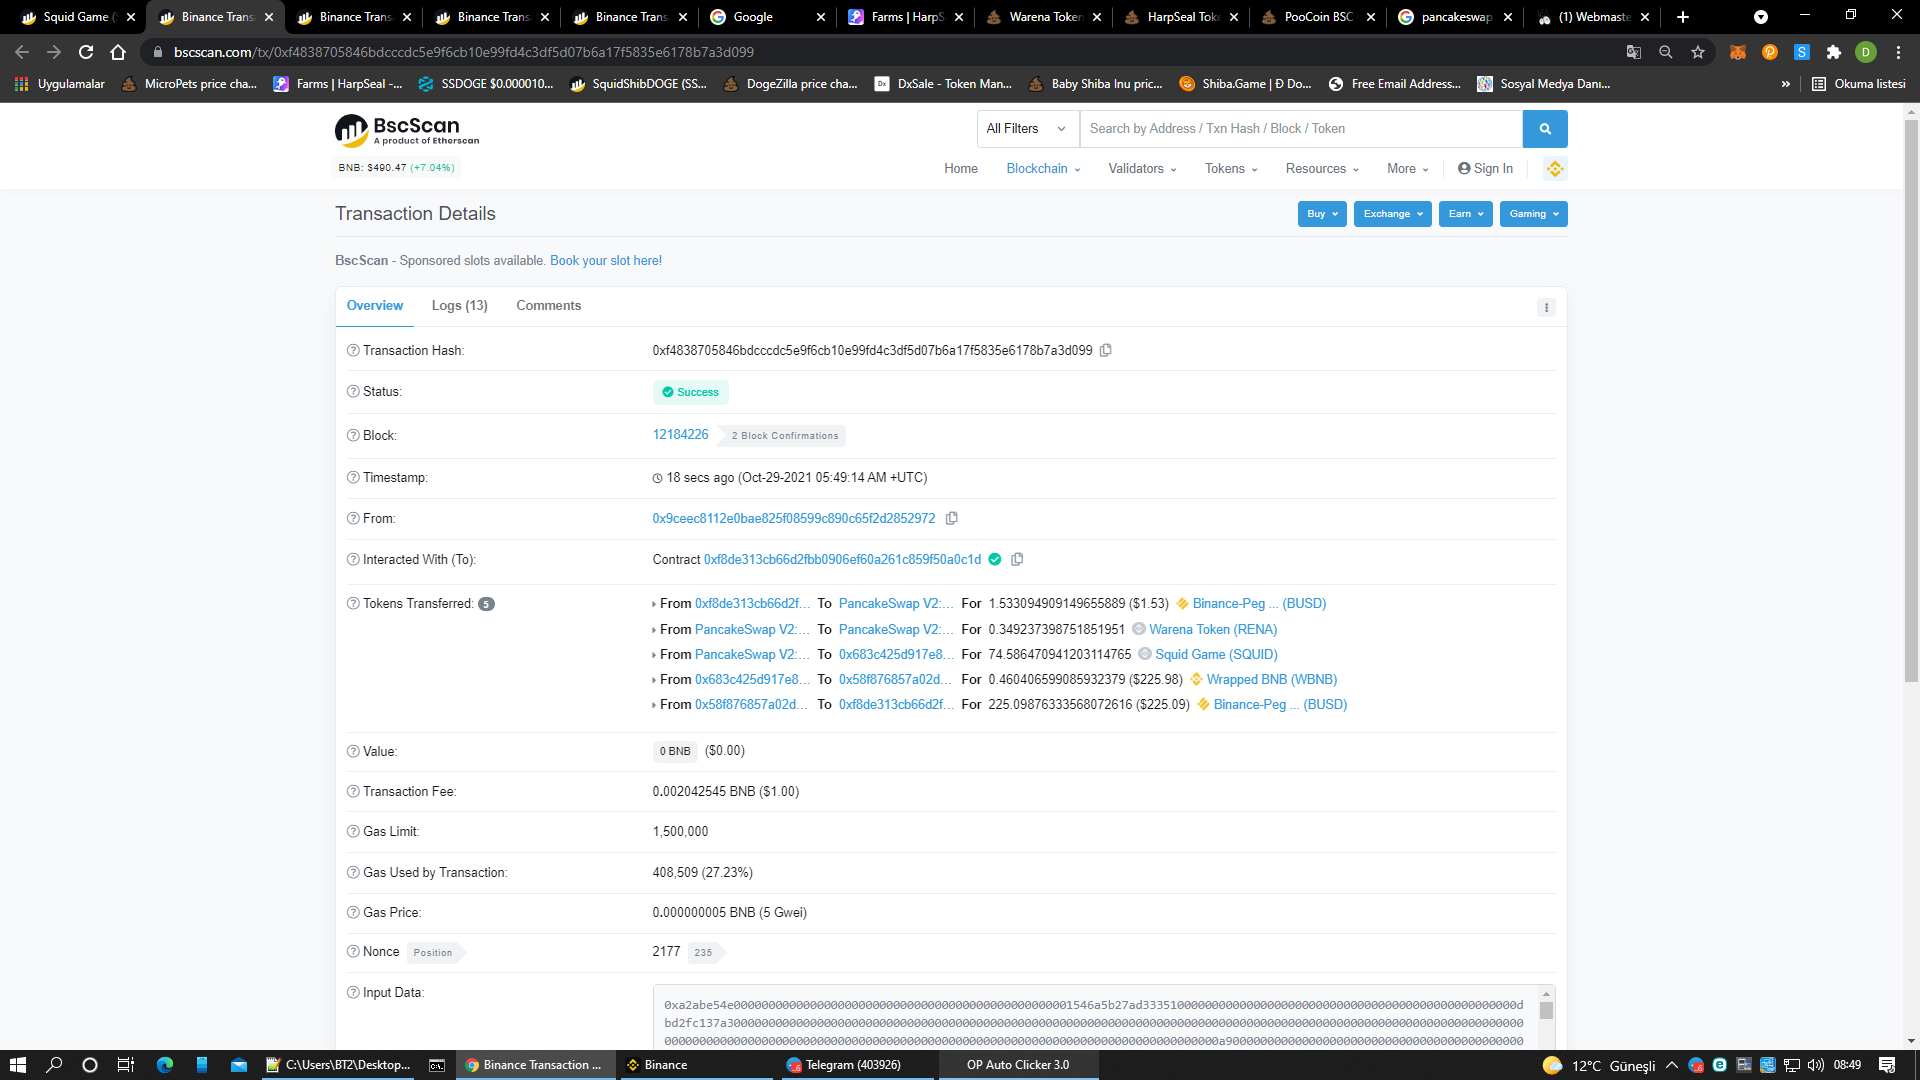Open Microsoft Edge from taskbar
The height and width of the screenshot is (1080, 1920).
pyautogui.click(x=165, y=1065)
